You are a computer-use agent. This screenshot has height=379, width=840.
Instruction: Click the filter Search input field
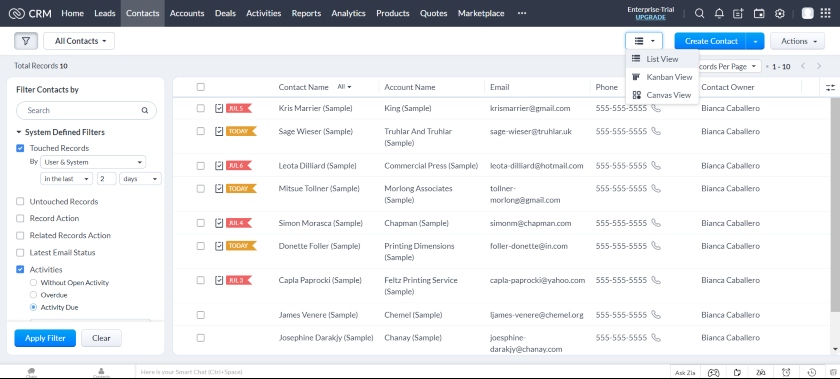pos(86,110)
